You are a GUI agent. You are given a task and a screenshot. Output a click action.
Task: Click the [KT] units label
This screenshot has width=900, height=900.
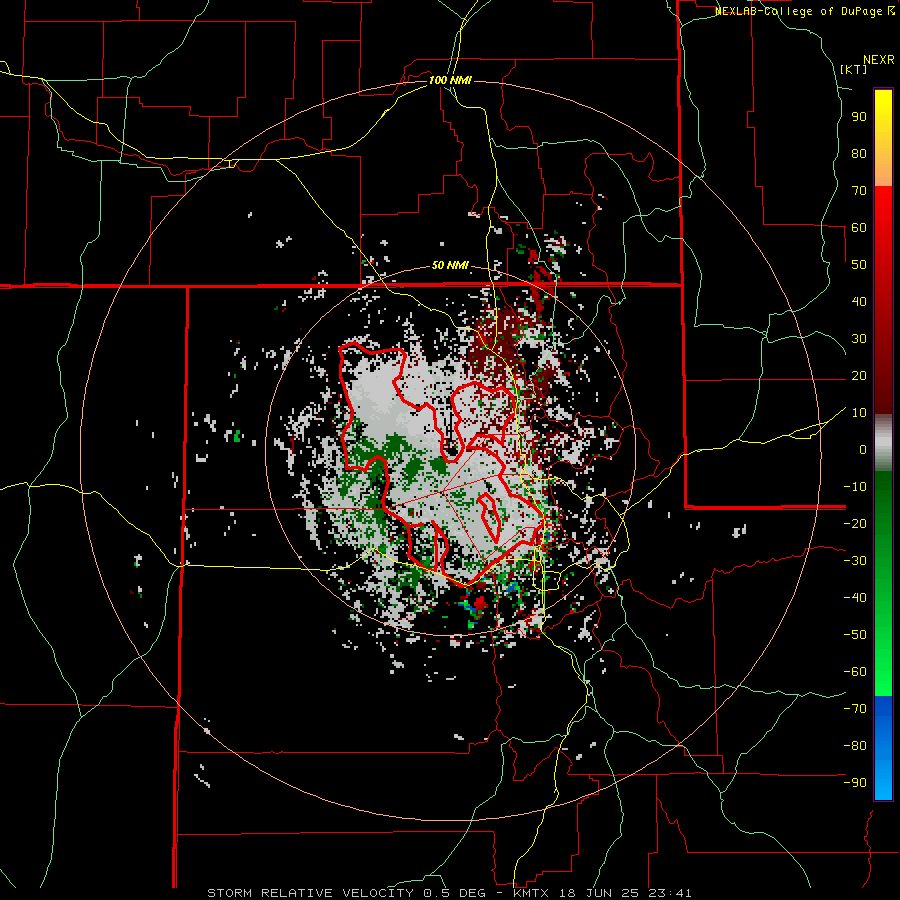(854, 69)
